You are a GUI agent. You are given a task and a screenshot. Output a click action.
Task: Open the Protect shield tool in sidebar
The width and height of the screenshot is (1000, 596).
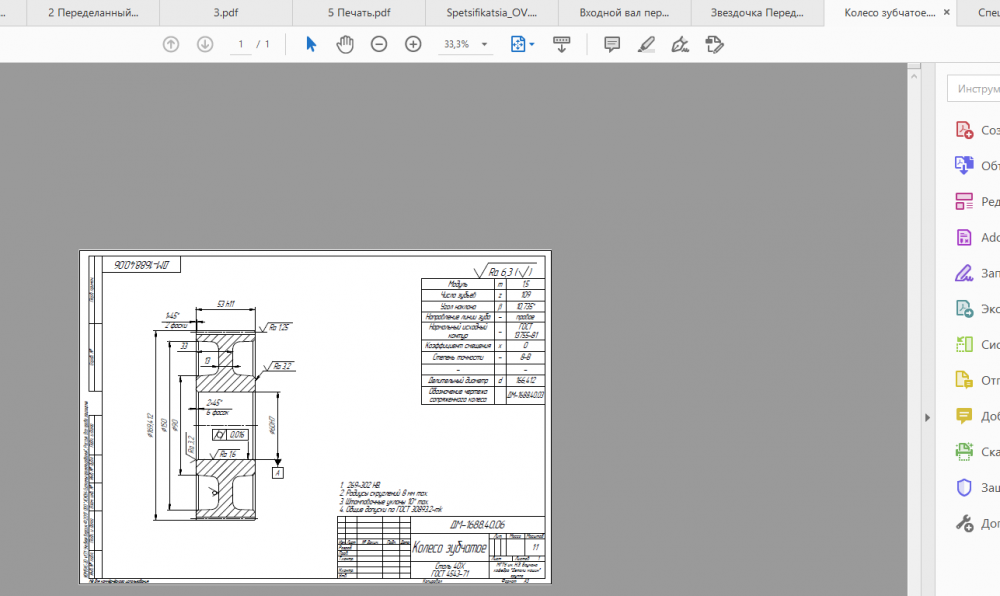coord(965,487)
